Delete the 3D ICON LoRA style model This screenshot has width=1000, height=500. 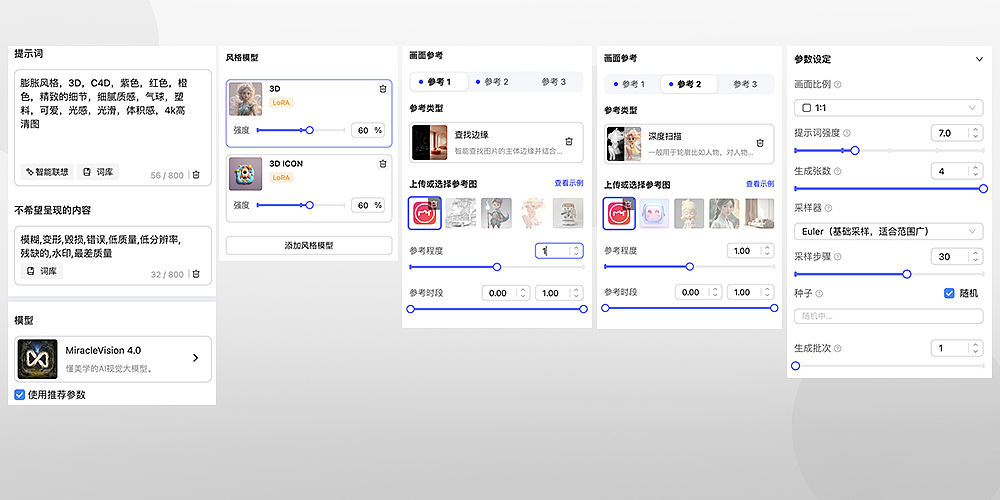click(383, 164)
